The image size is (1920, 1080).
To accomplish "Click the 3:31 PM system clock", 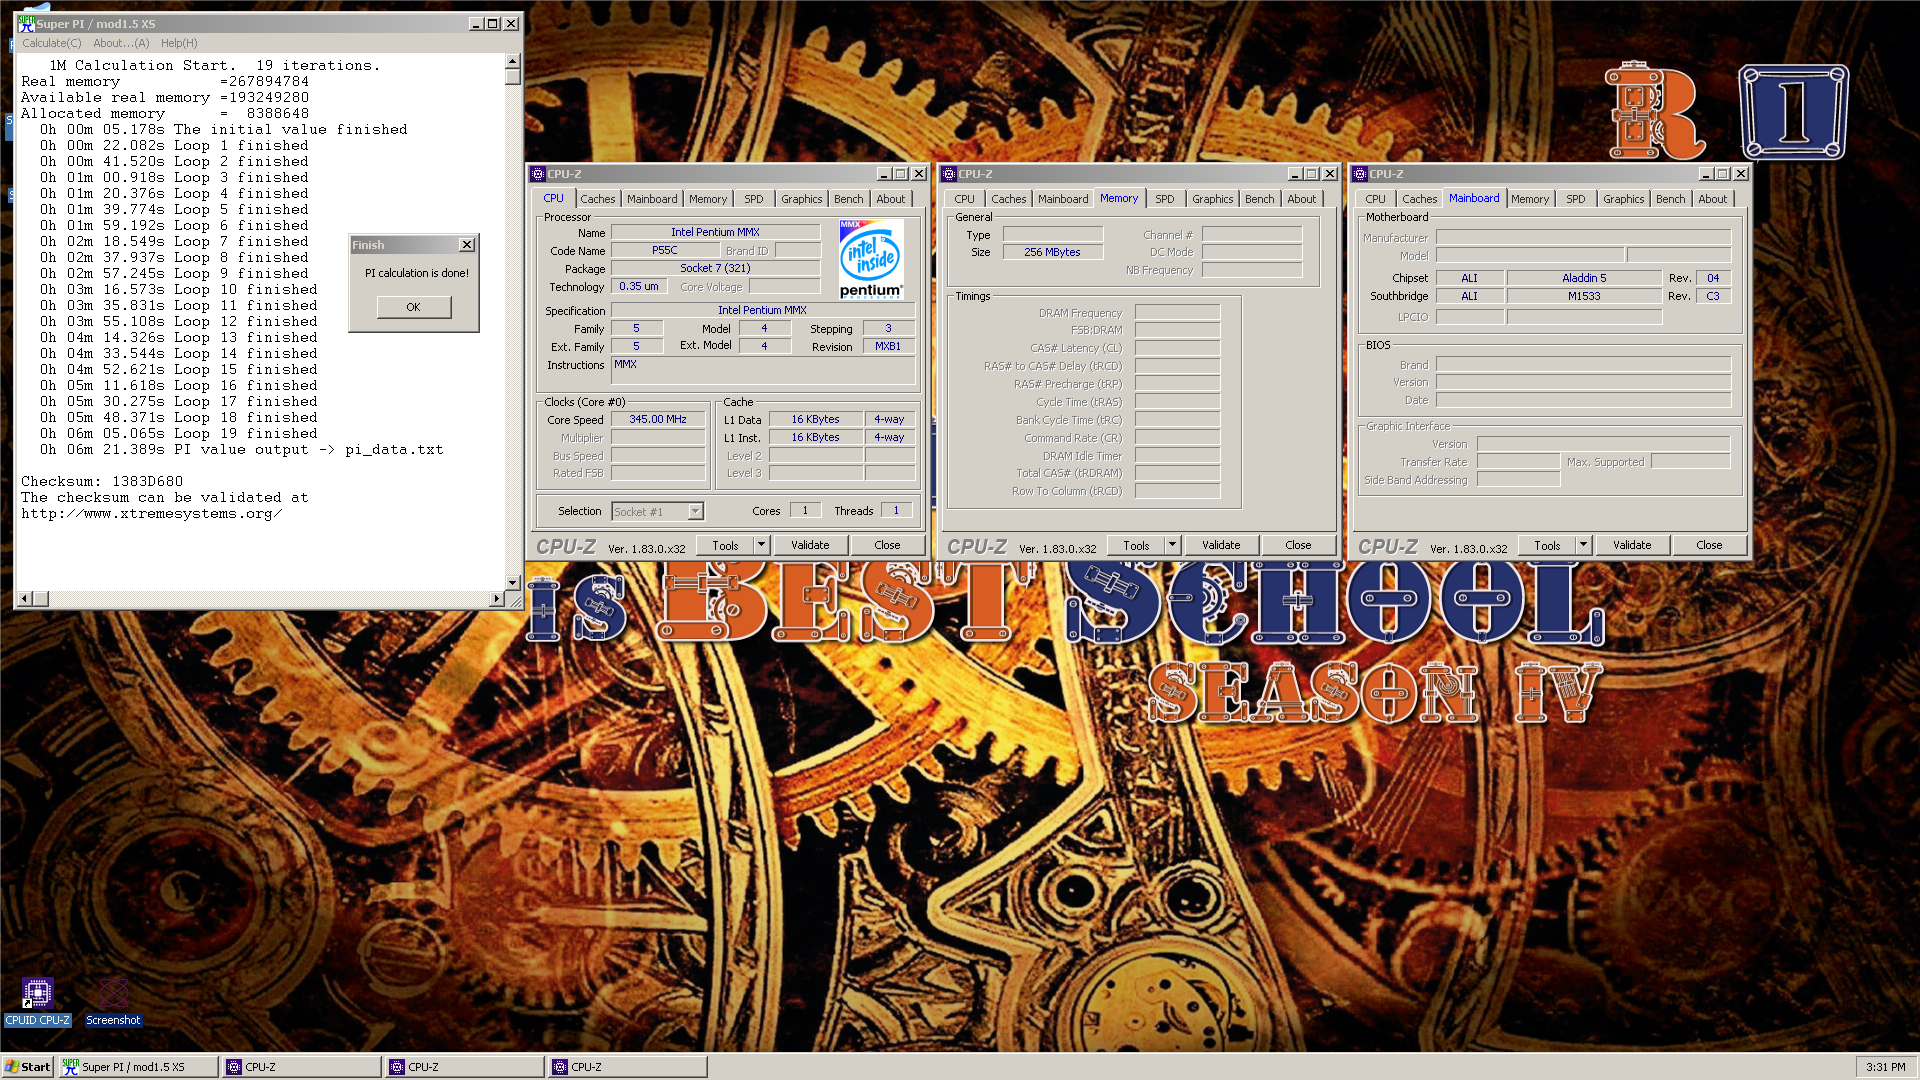I will [x=1885, y=1067].
